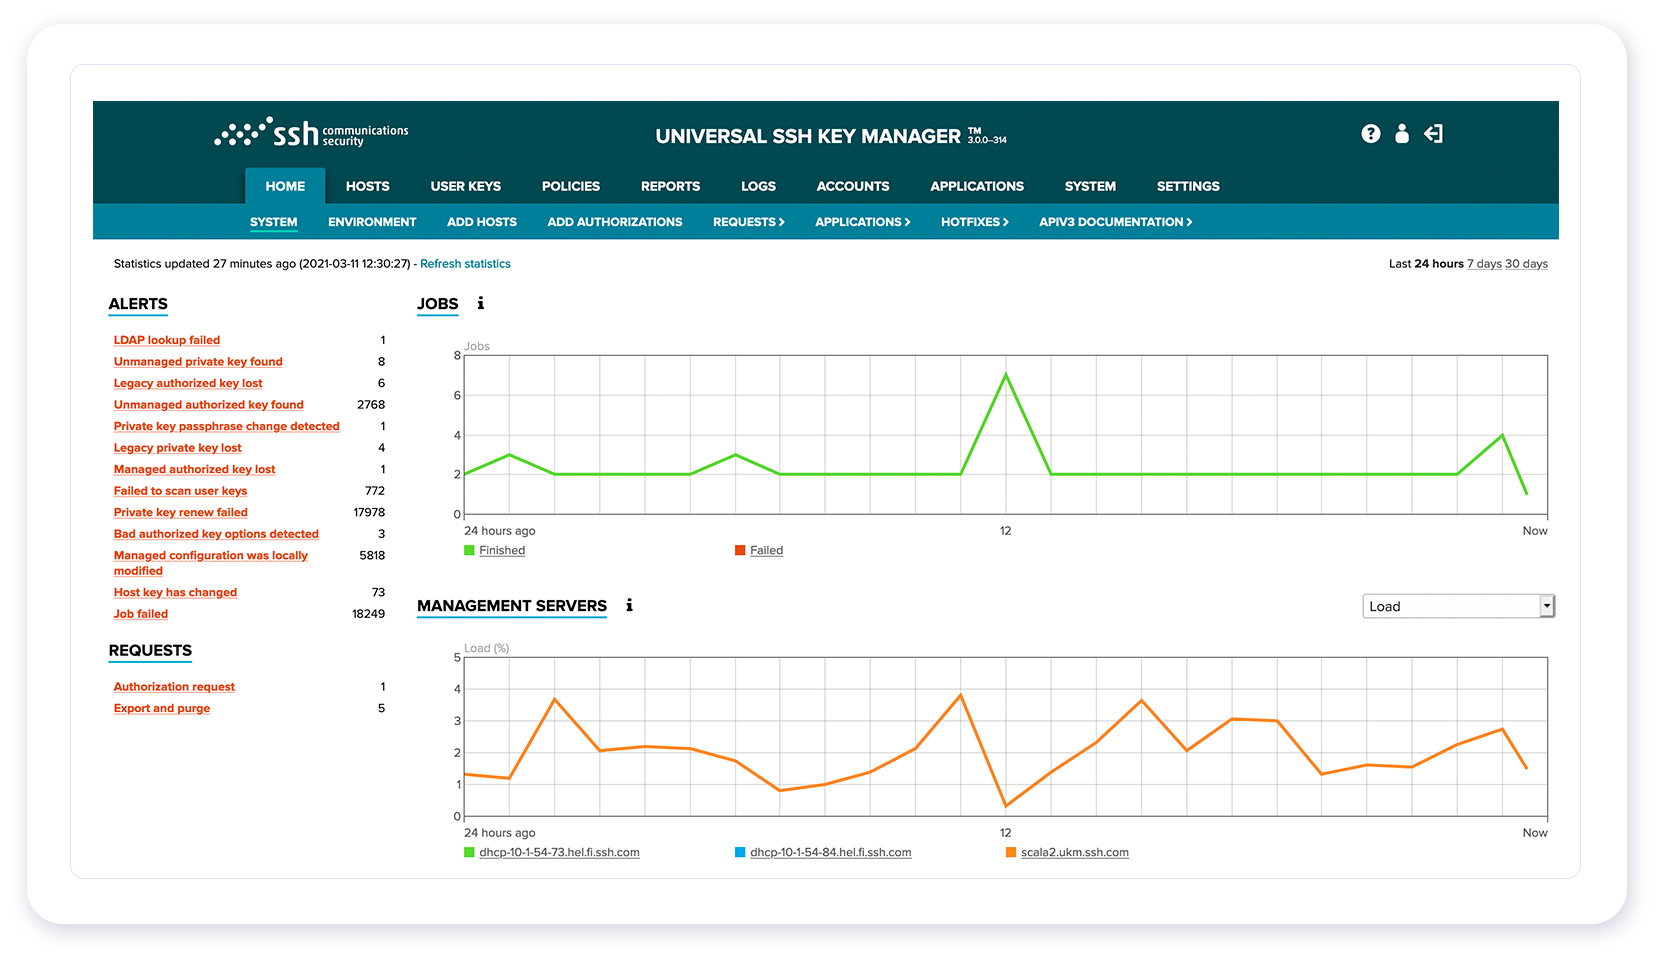1660x960 pixels.
Task: Open the Applications main menu
Action: click(x=977, y=186)
